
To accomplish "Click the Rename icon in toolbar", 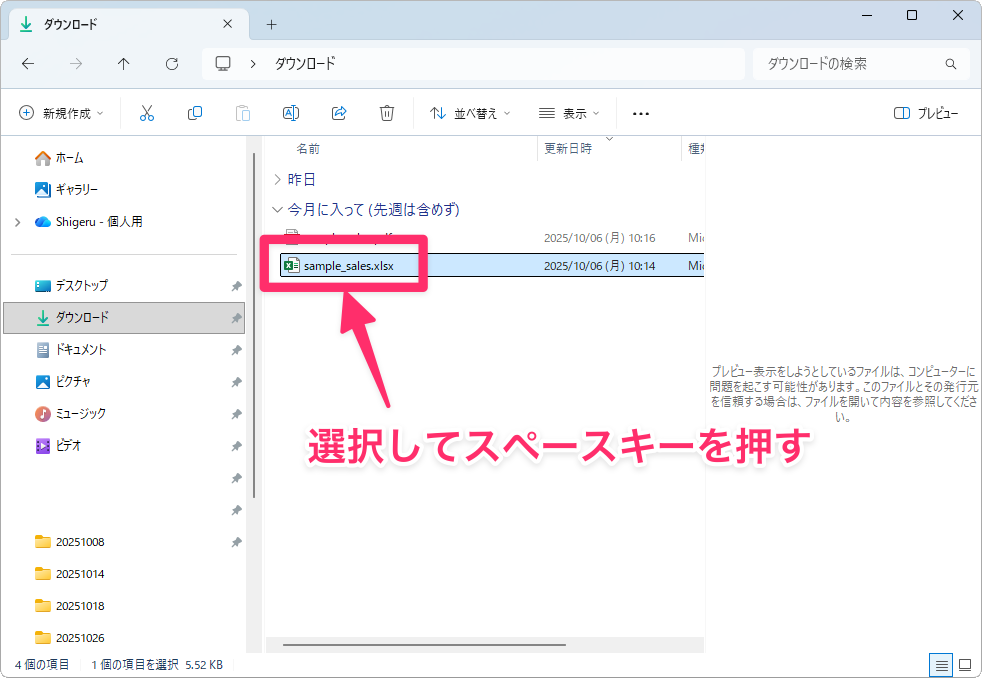I will point(291,114).
